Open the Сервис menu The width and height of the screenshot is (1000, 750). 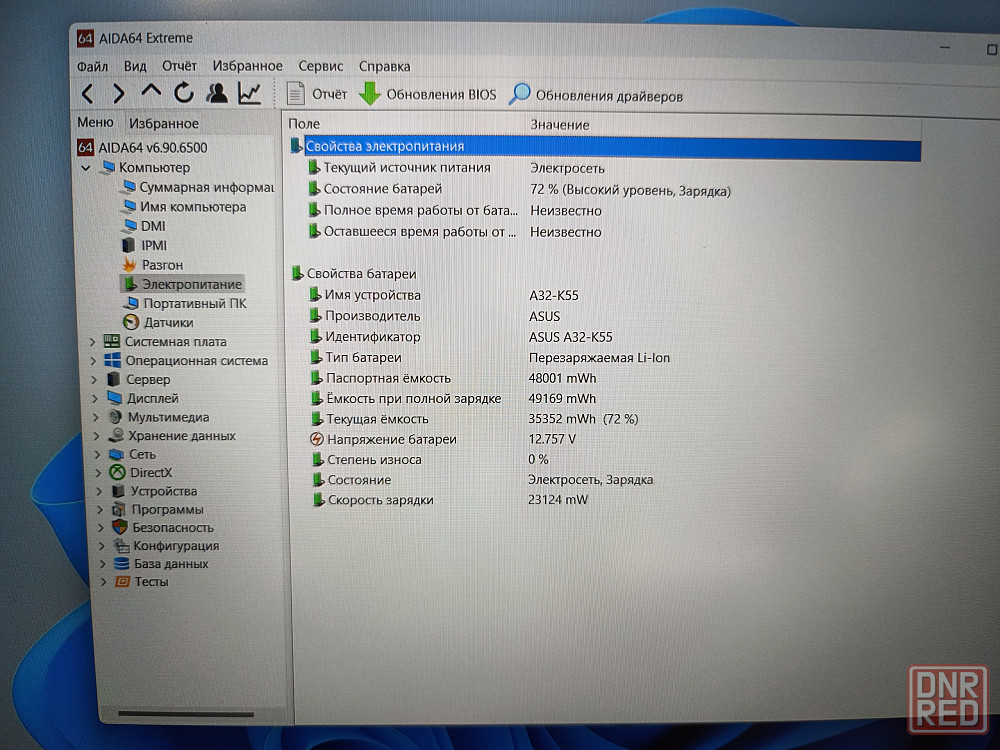(x=320, y=66)
